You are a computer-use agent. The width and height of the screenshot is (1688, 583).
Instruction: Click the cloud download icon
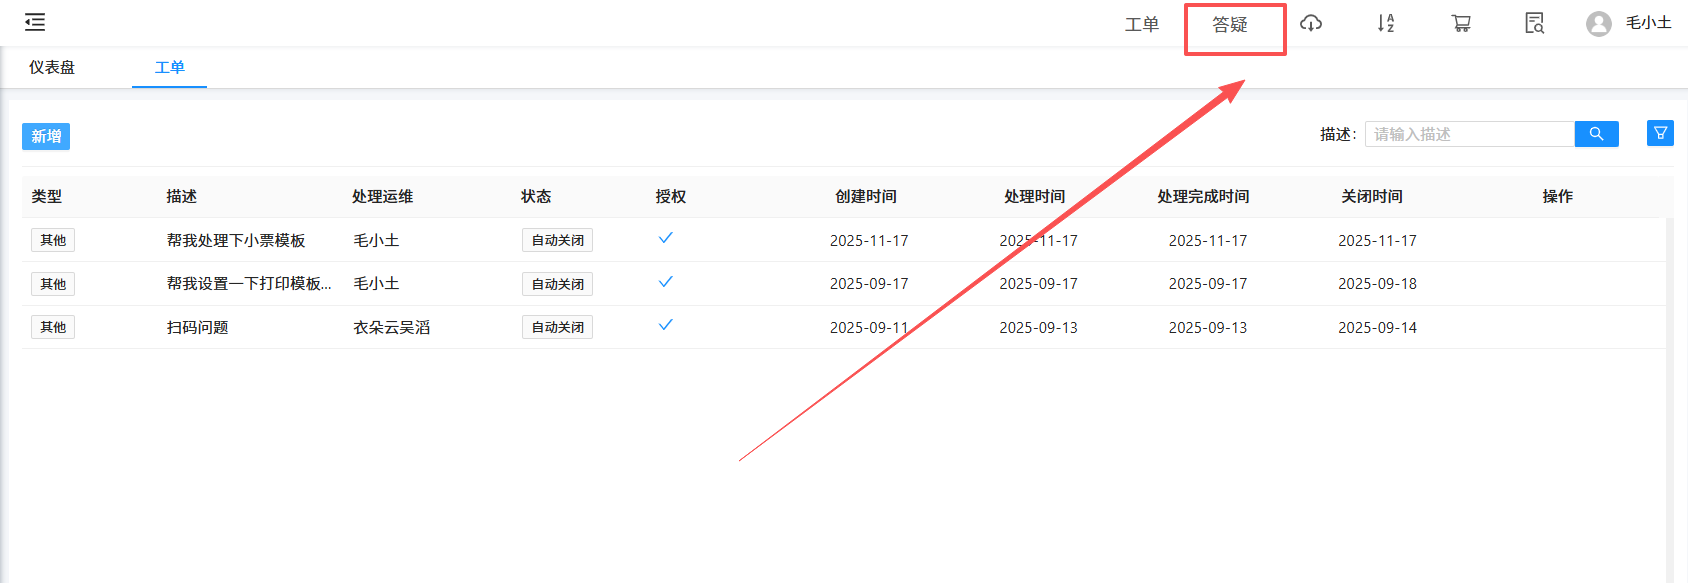pos(1311,23)
